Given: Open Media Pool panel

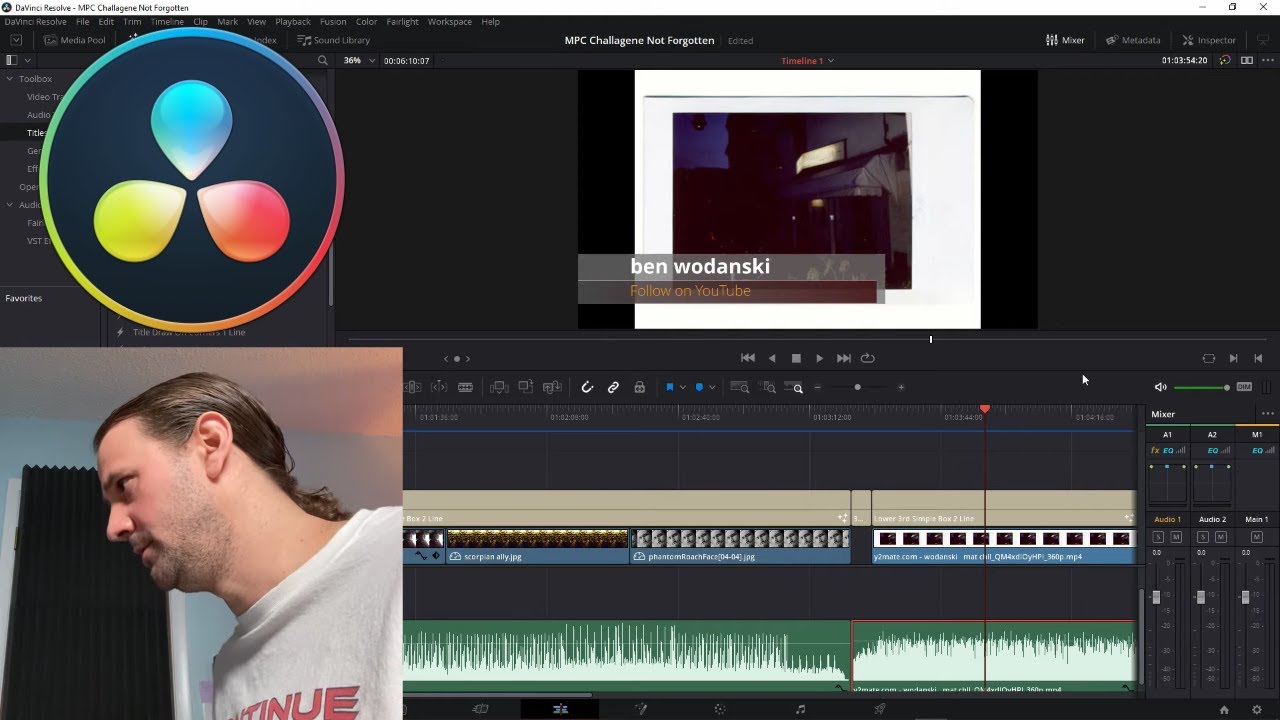Looking at the screenshot, I should (x=75, y=40).
